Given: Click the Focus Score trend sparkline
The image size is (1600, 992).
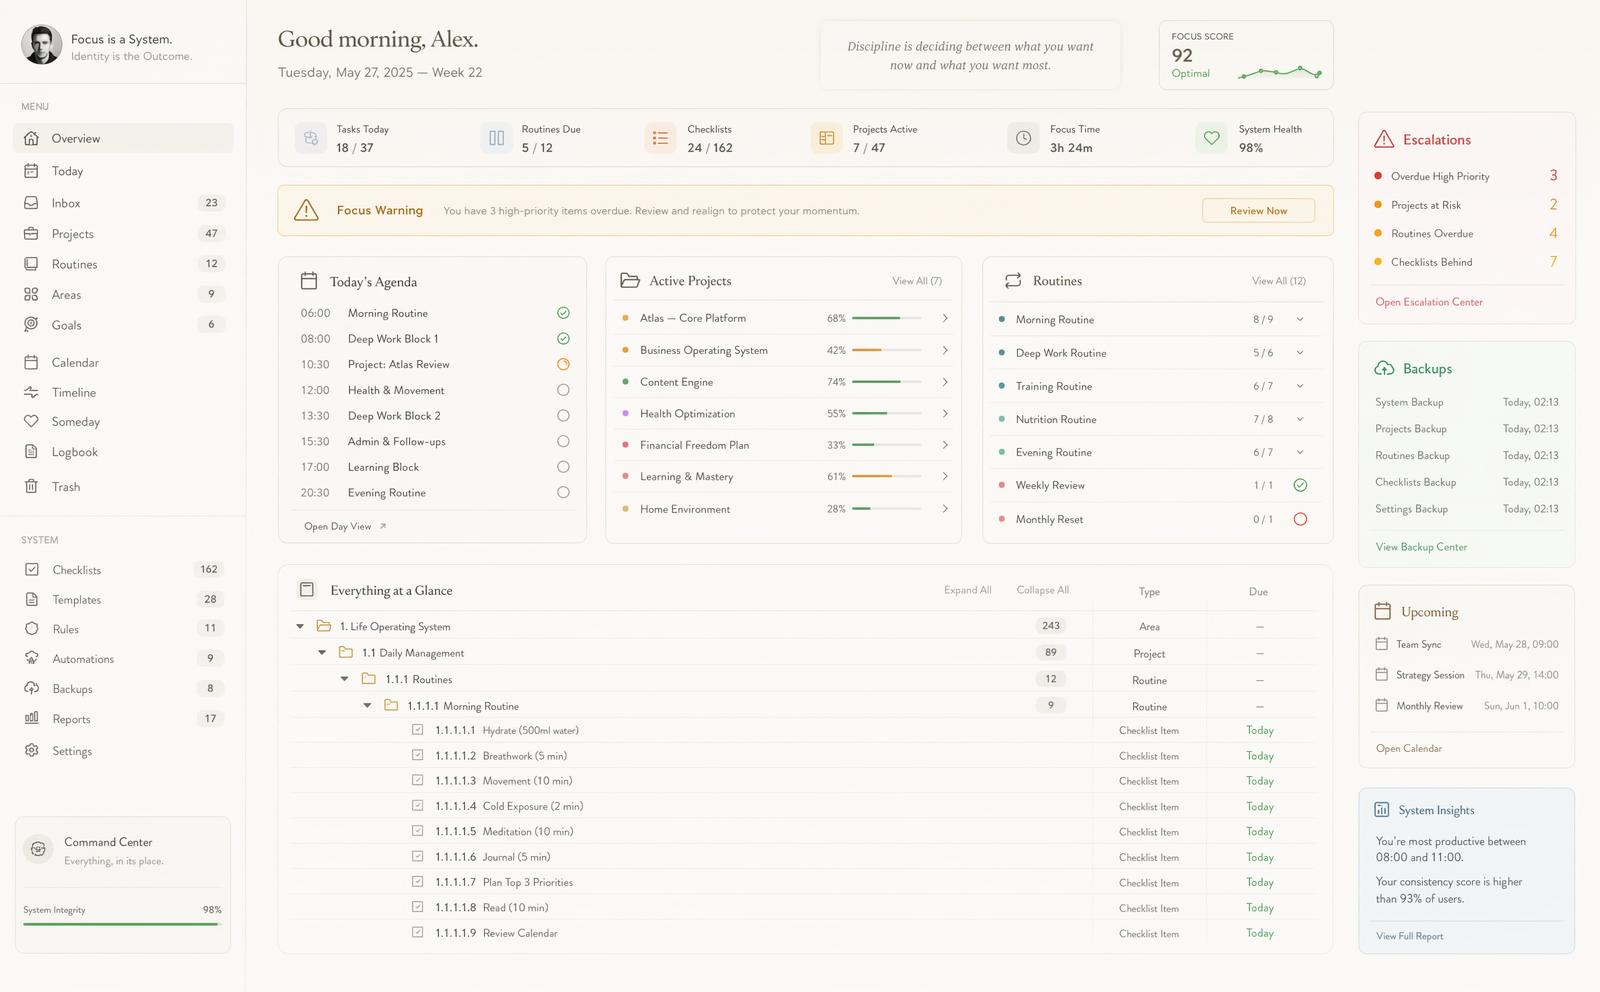Looking at the screenshot, I should click(1280, 72).
